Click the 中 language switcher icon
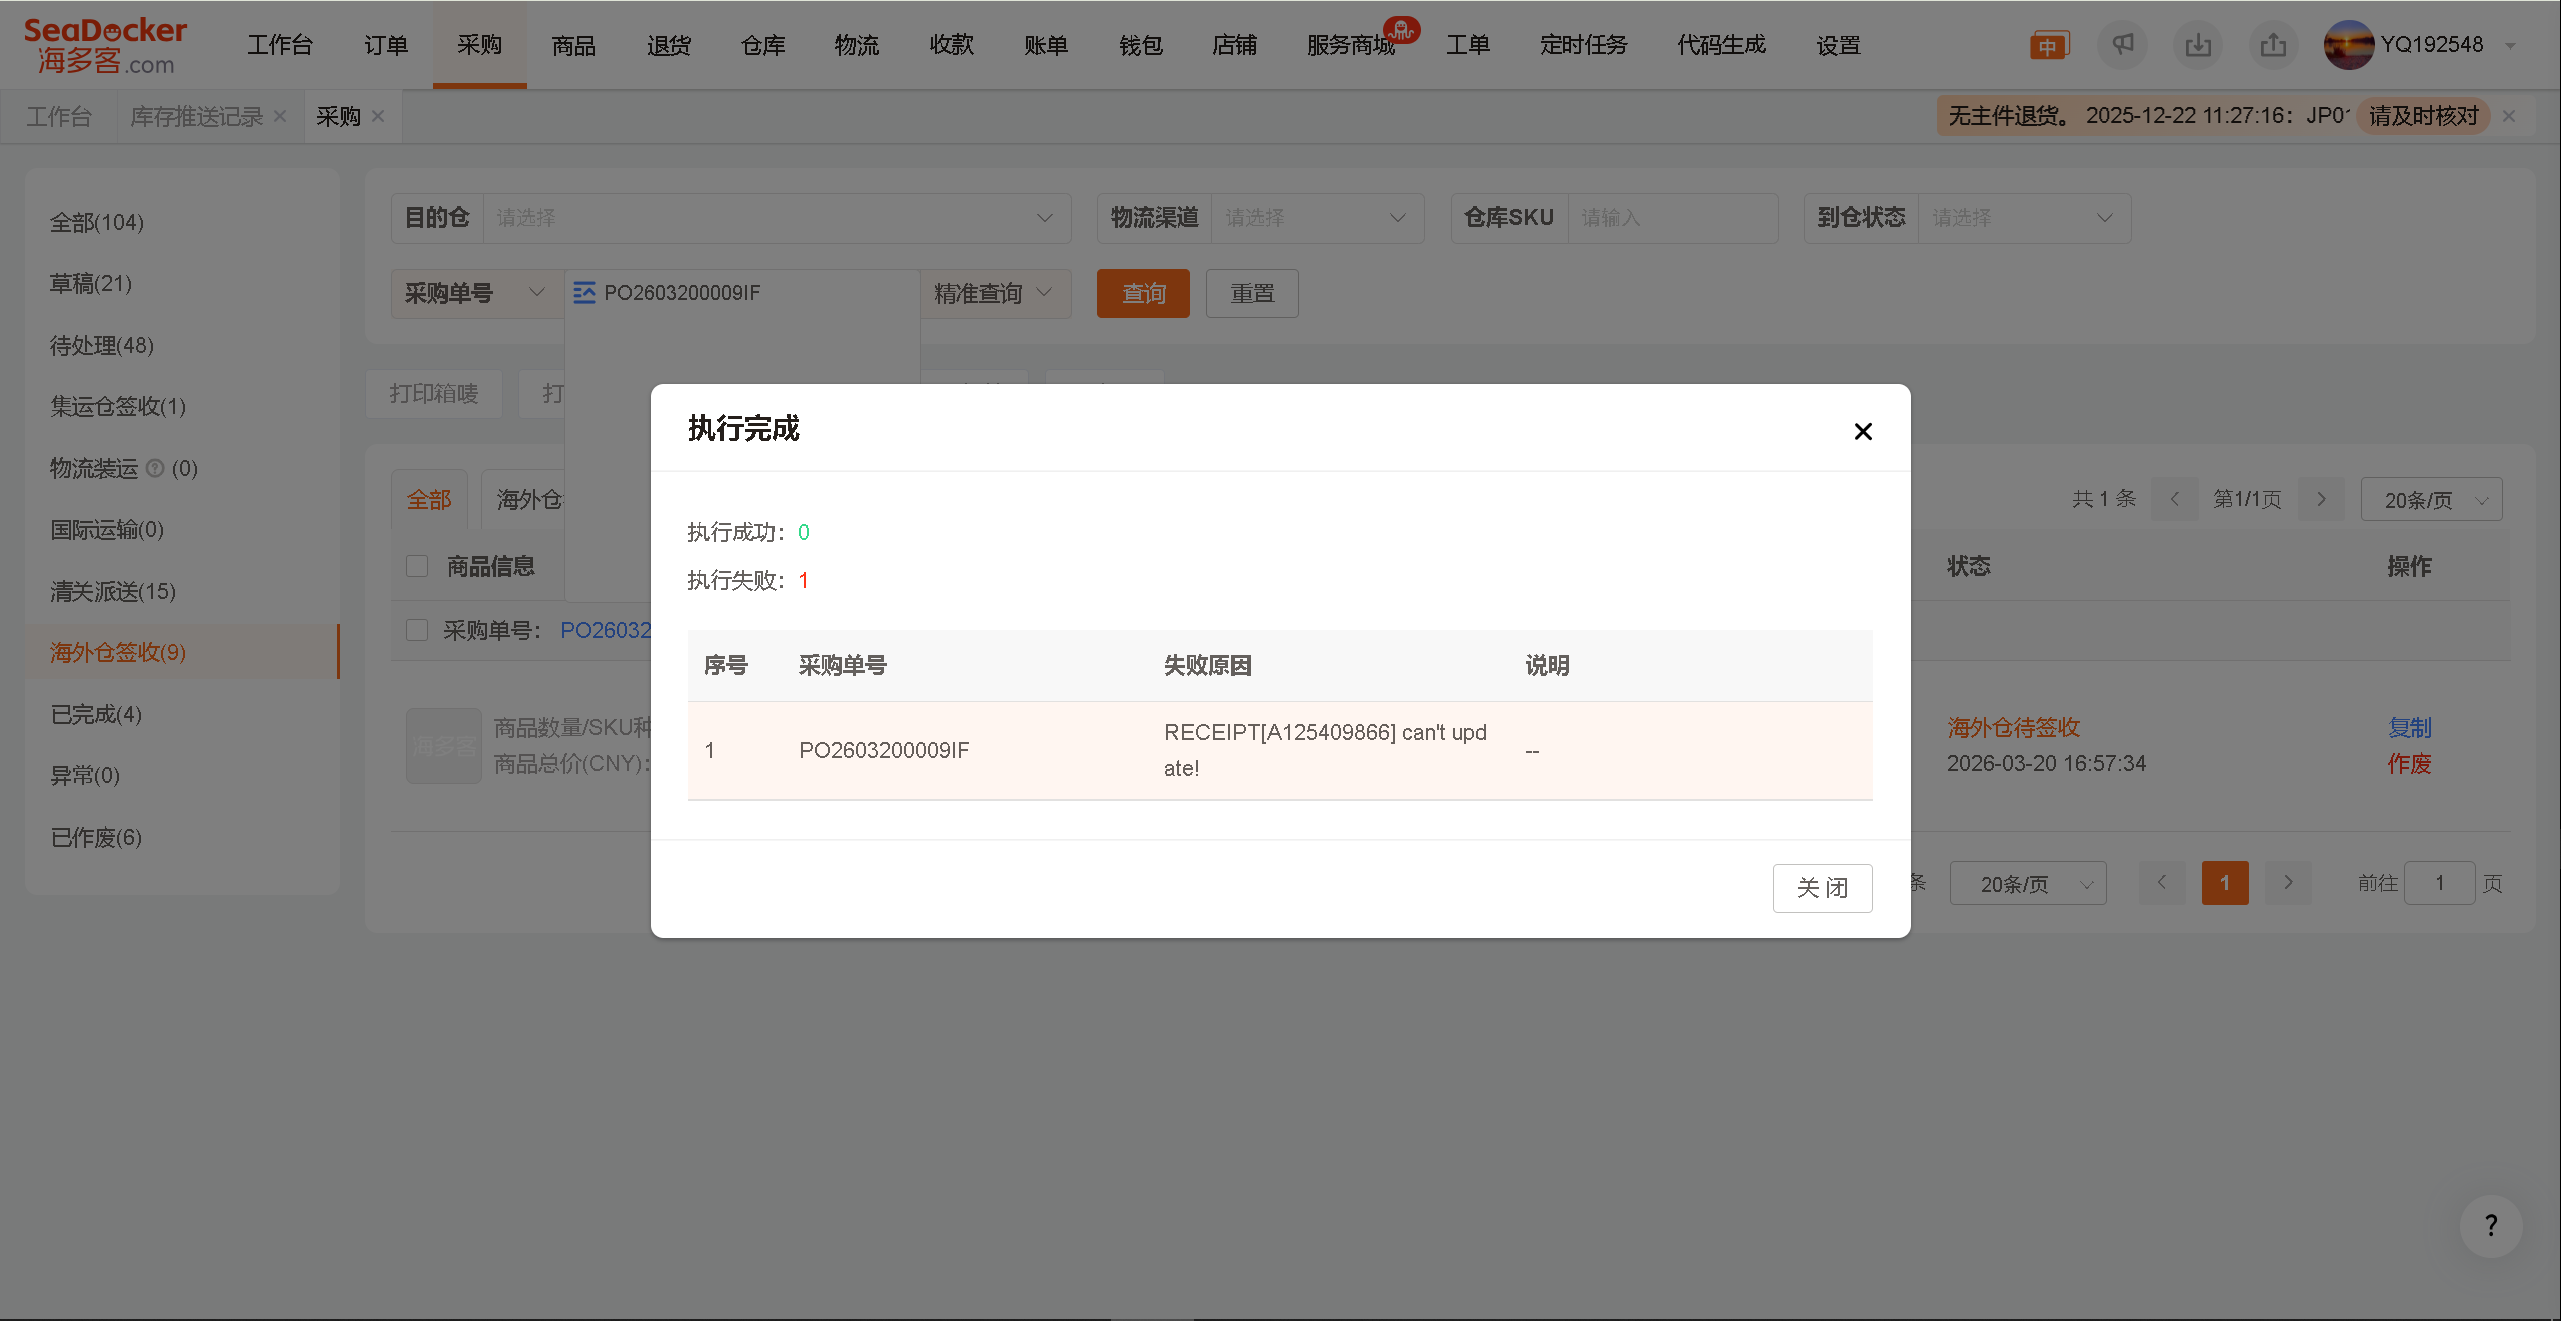Viewport: 2561px width, 1321px height. click(x=2048, y=44)
